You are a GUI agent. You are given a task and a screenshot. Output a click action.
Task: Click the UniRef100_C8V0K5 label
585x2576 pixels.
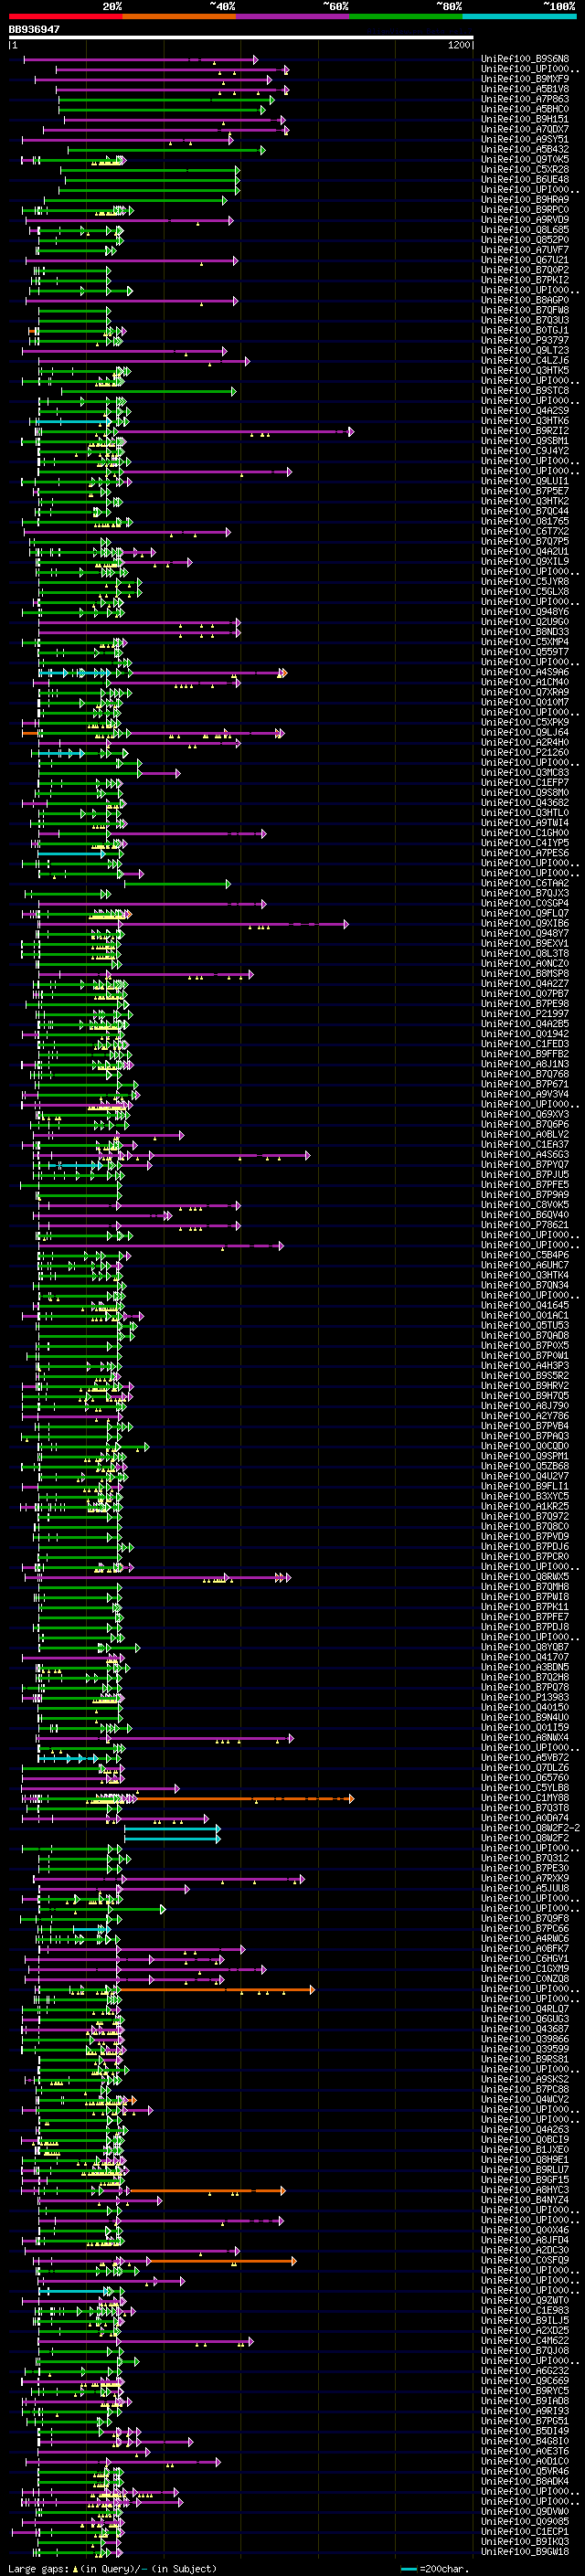click(x=525, y=1205)
